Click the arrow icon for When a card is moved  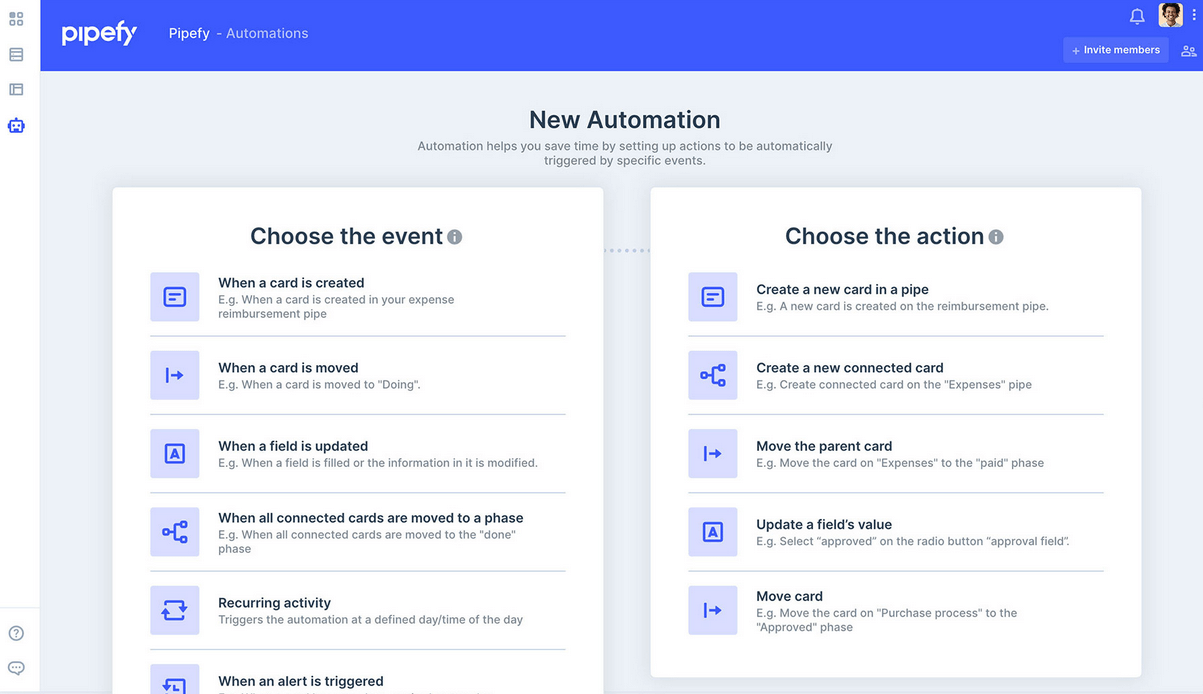pyautogui.click(x=175, y=375)
